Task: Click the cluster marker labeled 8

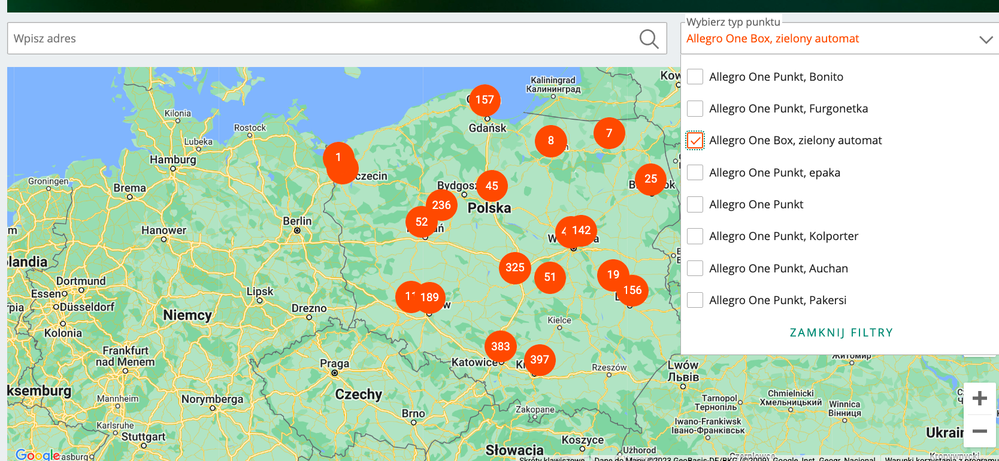Action: pyautogui.click(x=550, y=141)
